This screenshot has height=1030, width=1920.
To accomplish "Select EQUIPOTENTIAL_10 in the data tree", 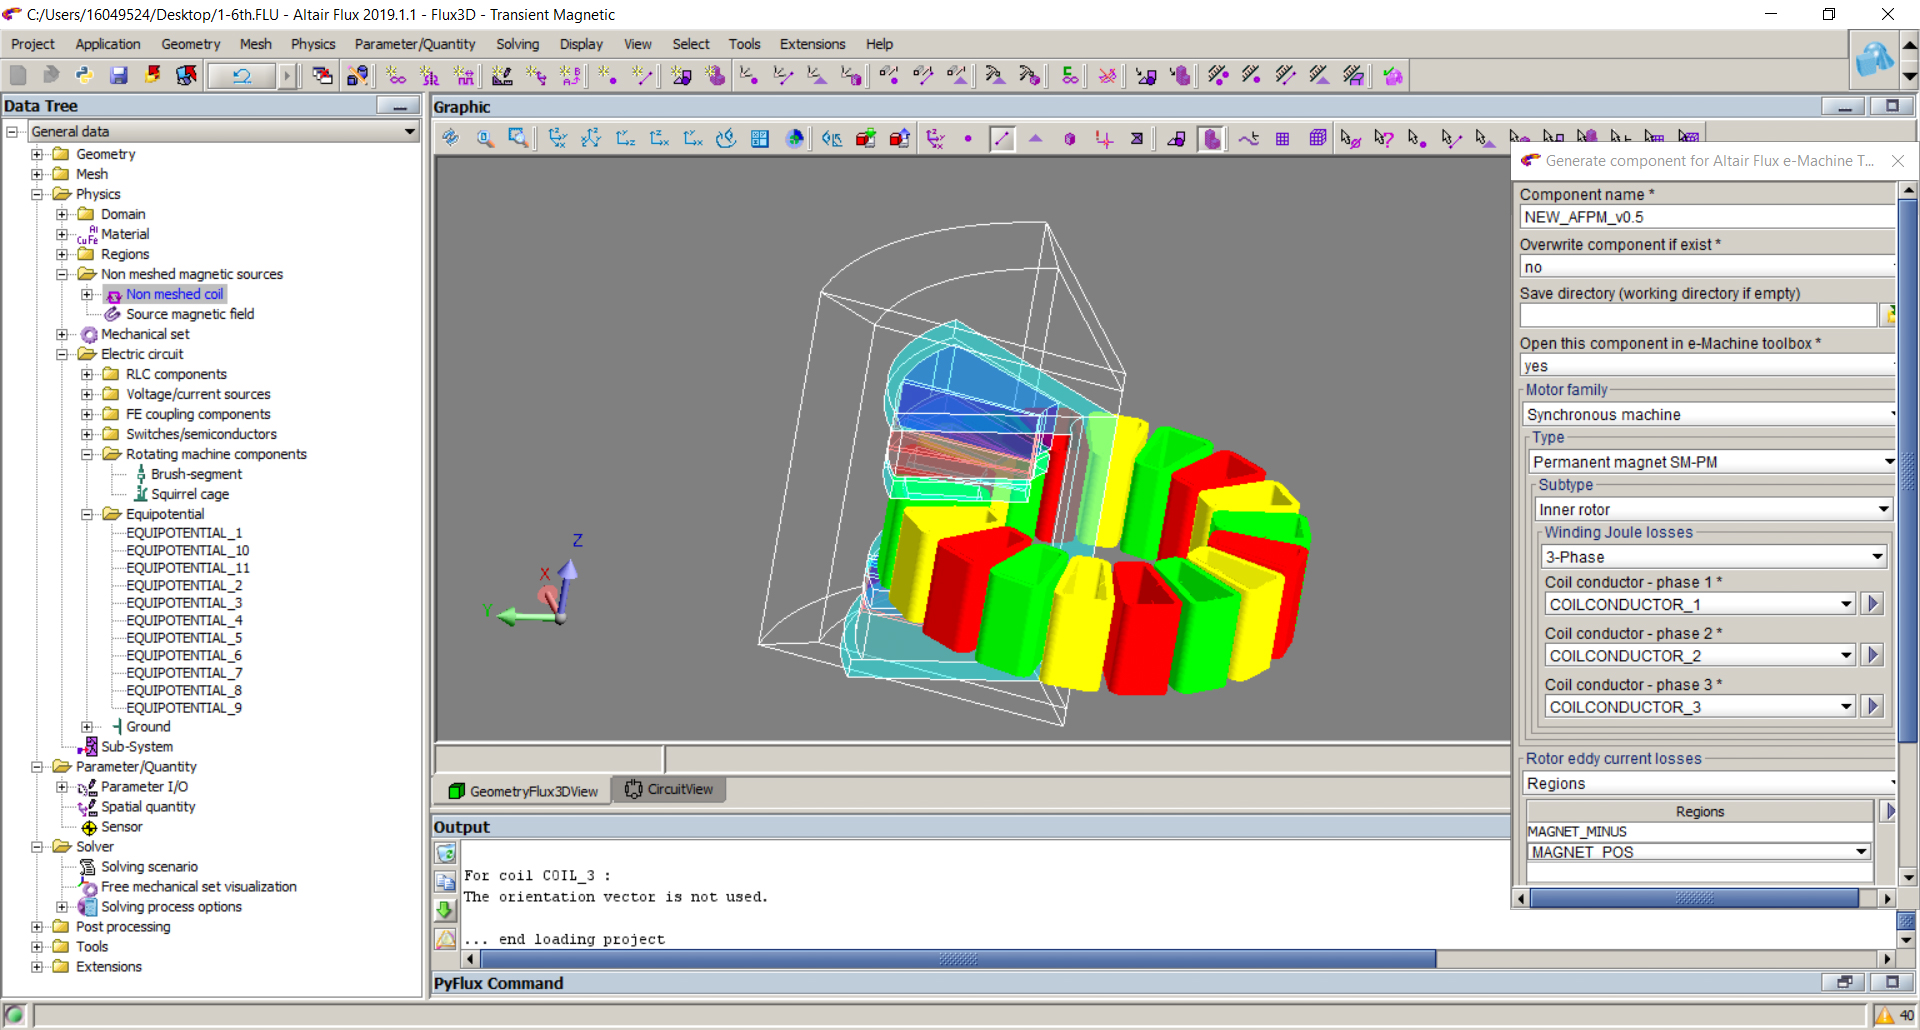I will coord(187,550).
